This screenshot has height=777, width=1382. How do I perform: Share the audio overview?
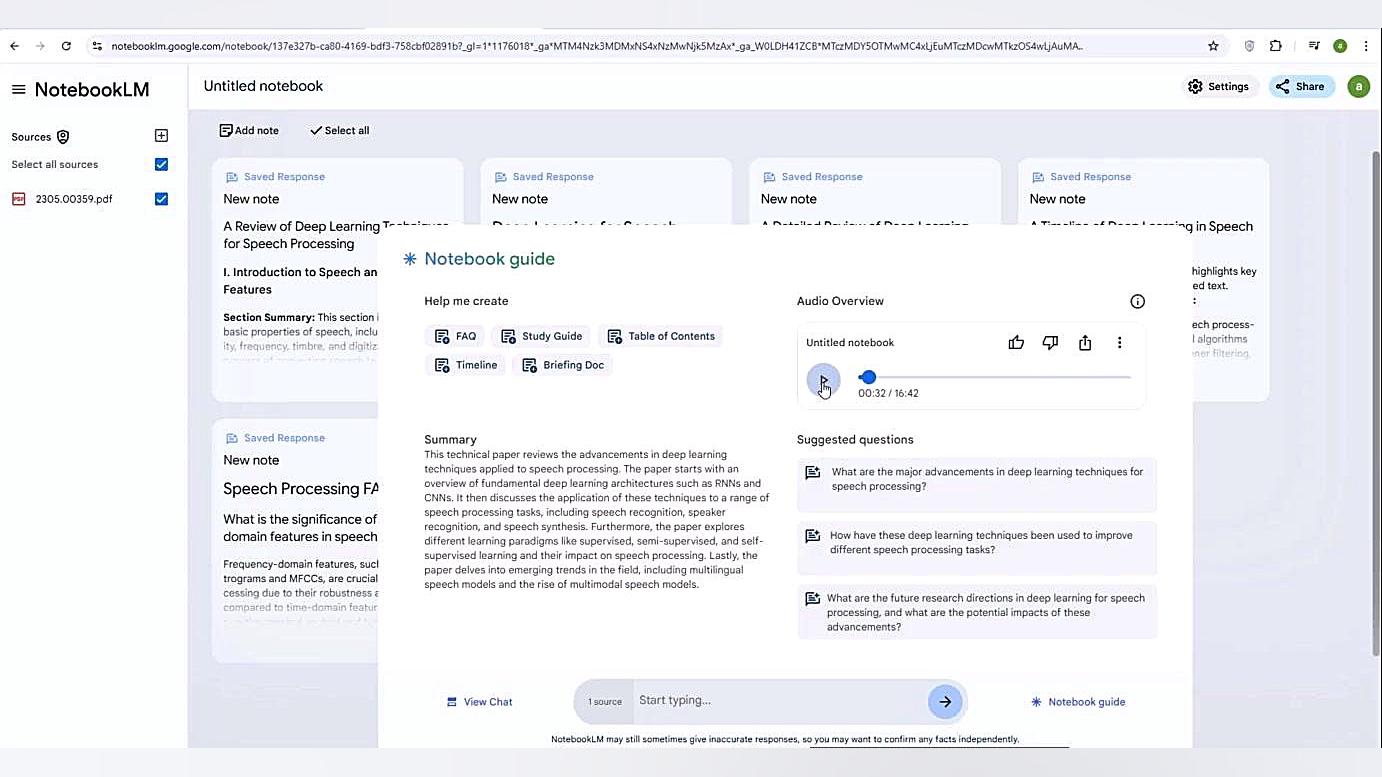1085,343
